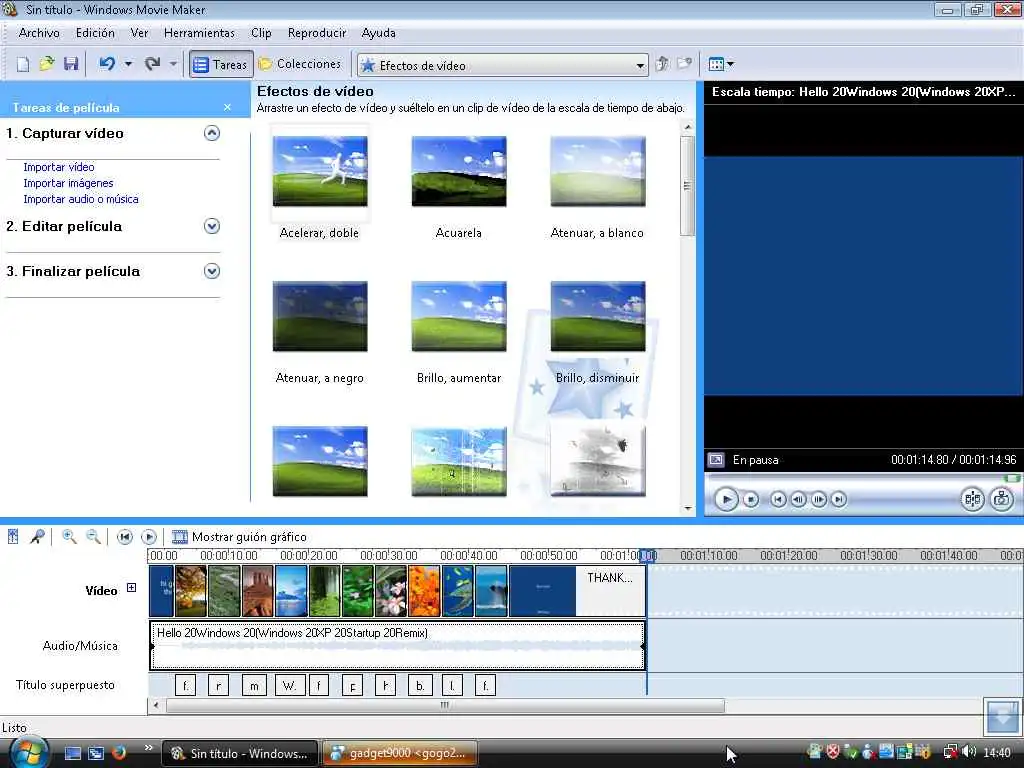Select the THANK... clip on video track
1024x768 pixels.
[611, 591]
